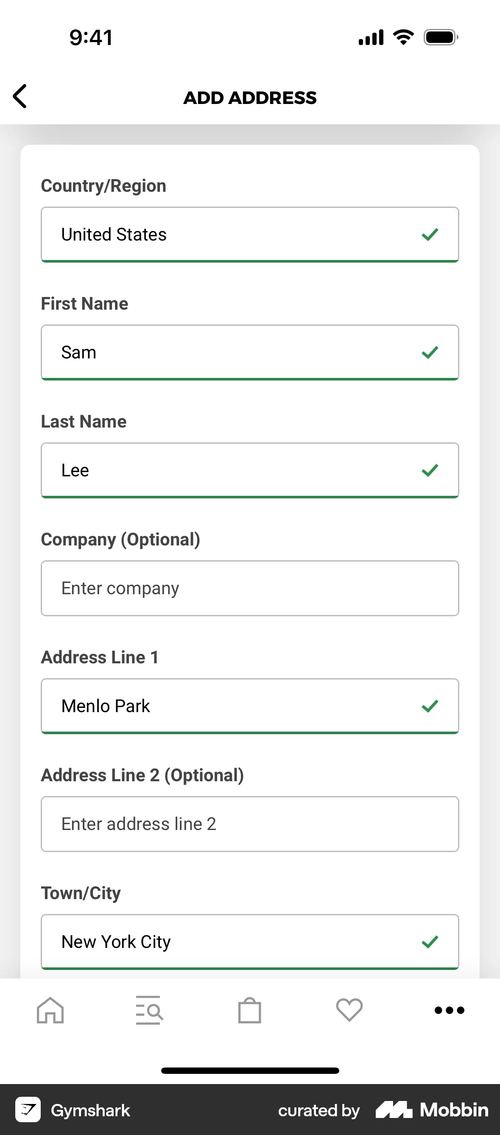Tap the green checkmark in Town/City field

click(430, 942)
